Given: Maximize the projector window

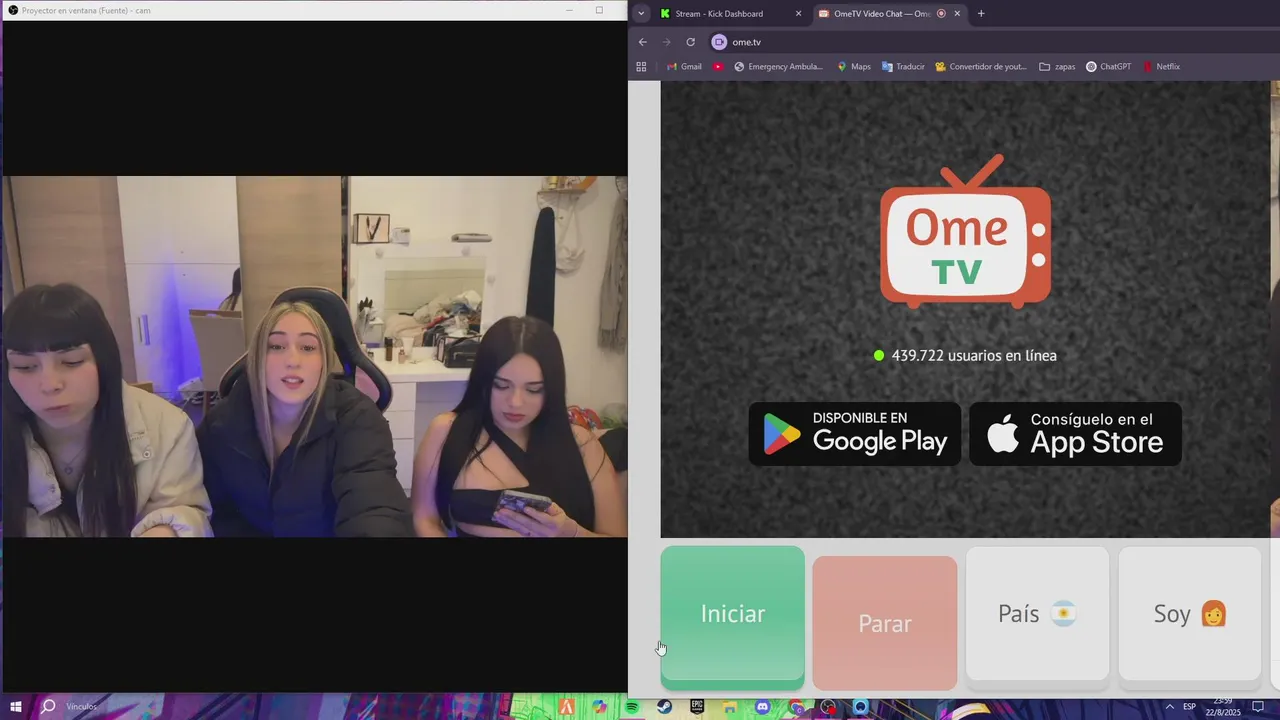Looking at the screenshot, I should (599, 10).
